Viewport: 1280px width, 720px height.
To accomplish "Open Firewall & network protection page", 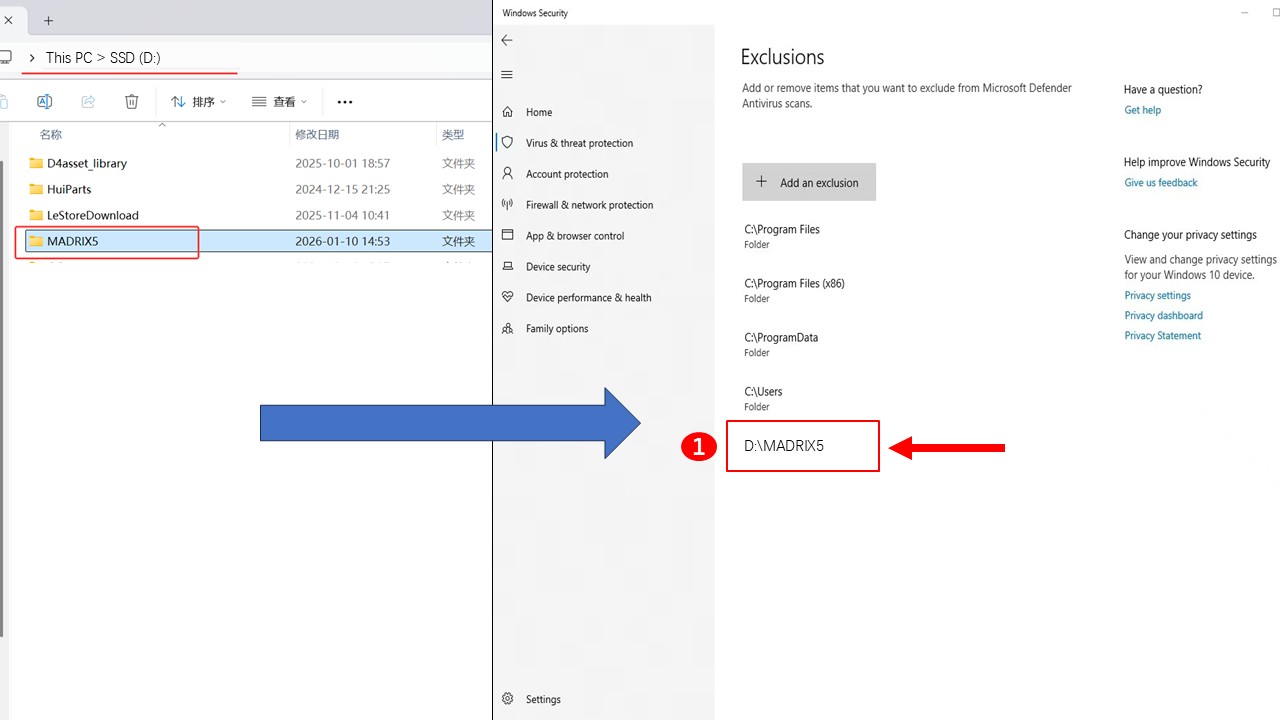I will click(589, 205).
